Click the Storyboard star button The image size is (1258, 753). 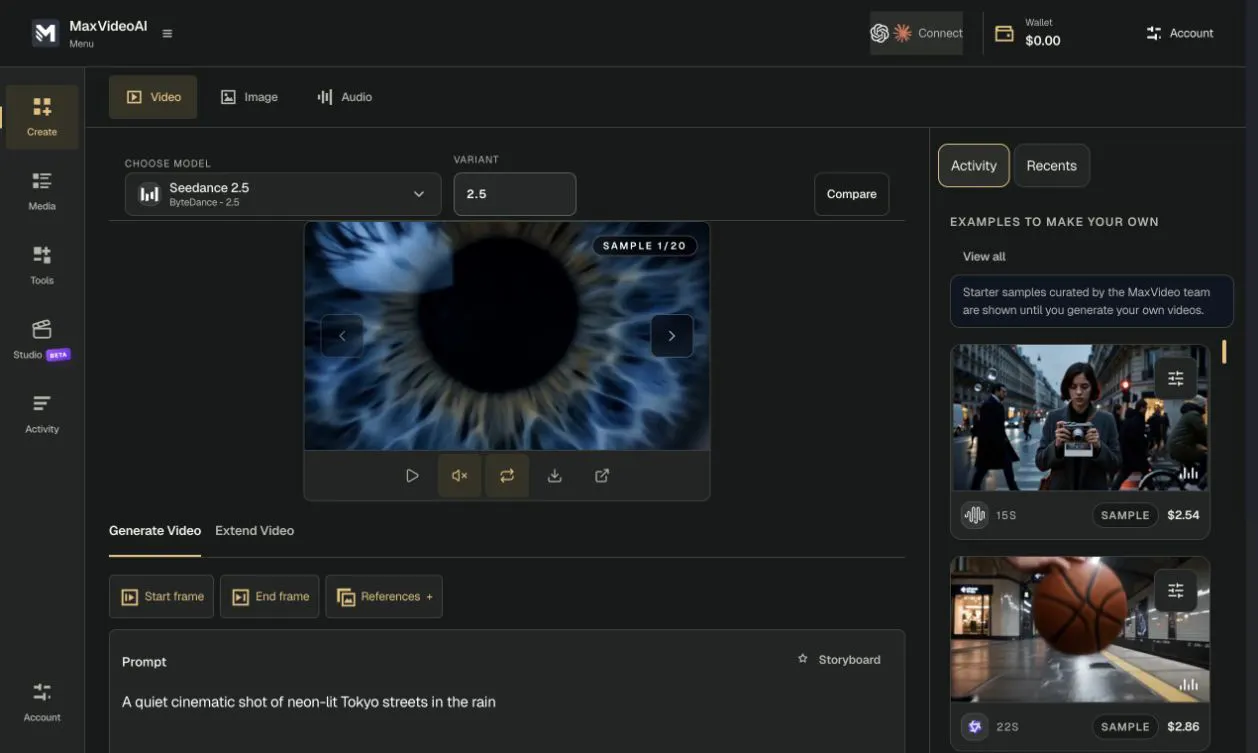pos(838,659)
